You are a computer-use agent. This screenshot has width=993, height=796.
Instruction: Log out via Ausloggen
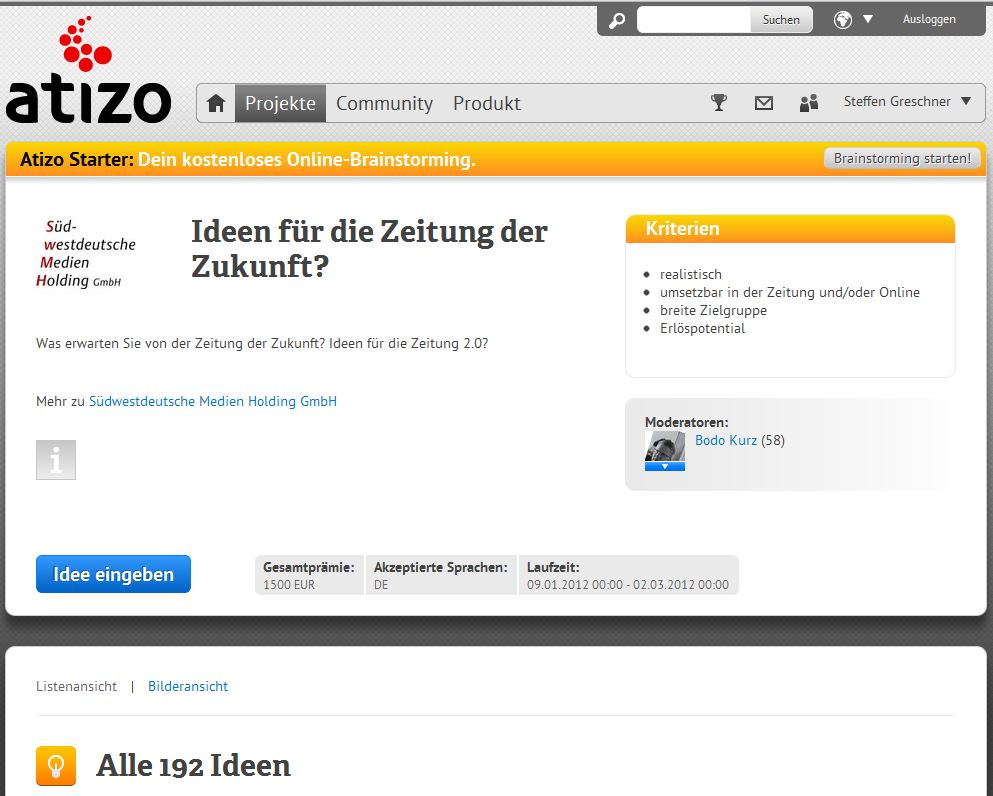[929, 19]
